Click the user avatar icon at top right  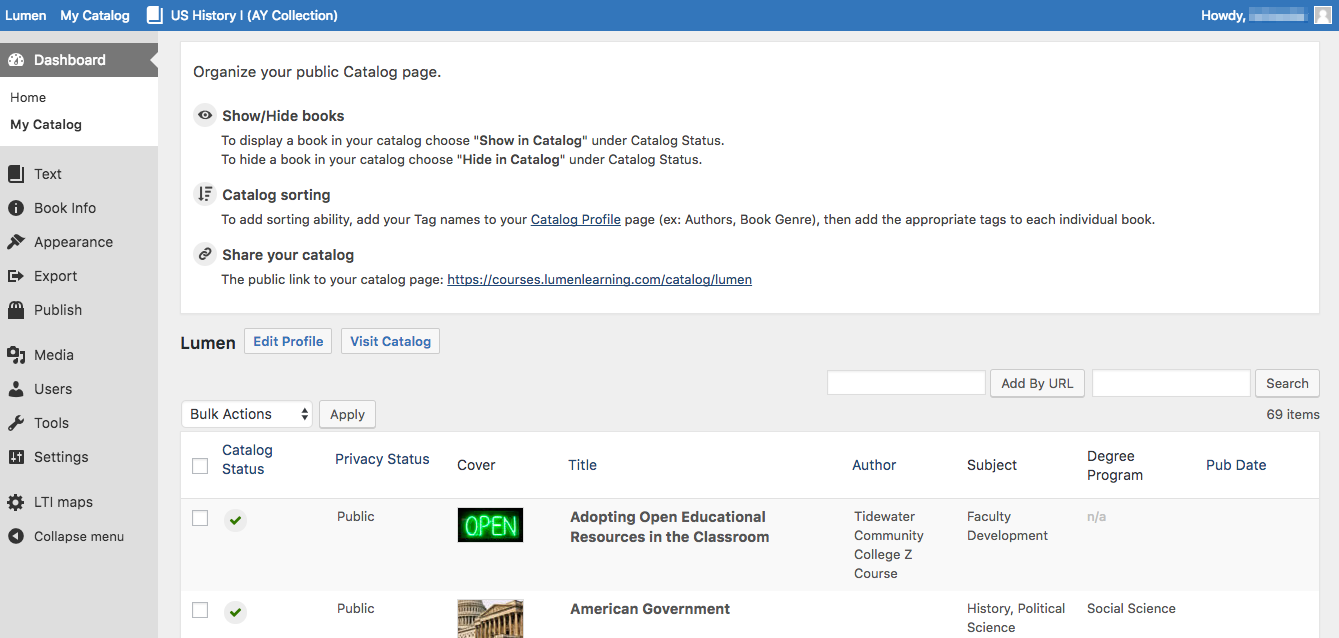pyautogui.click(x=1322, y=15)
